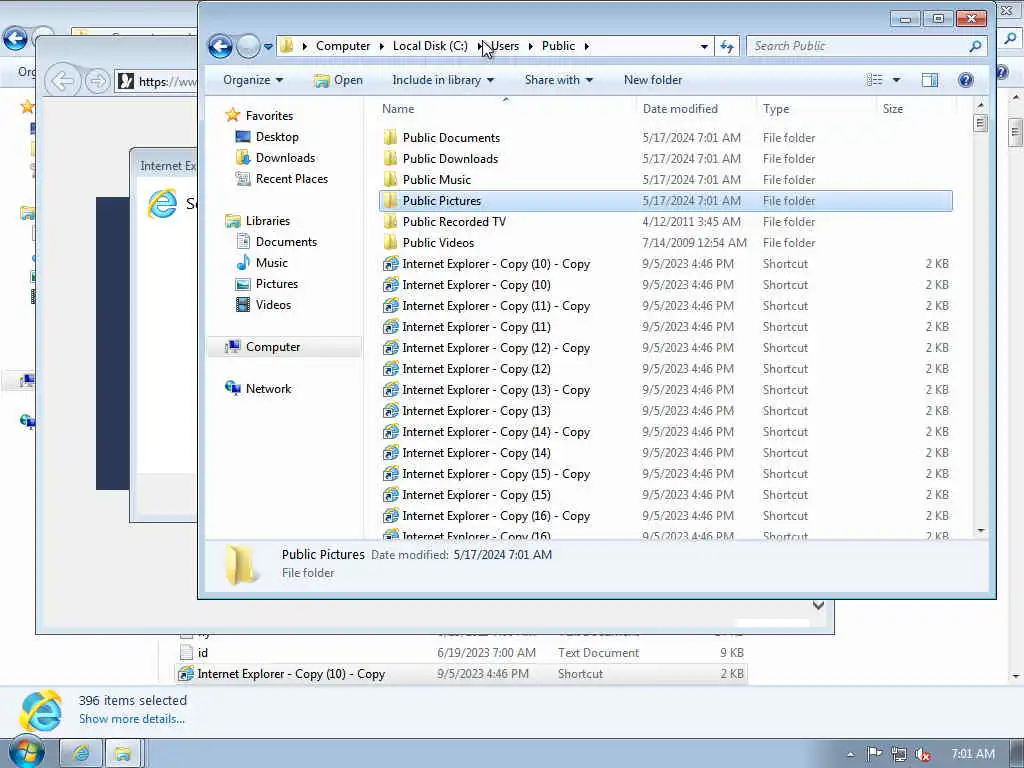Click Show more details link in back window
This screenshot has height=768, width=1024.
(x=132, y=718)
